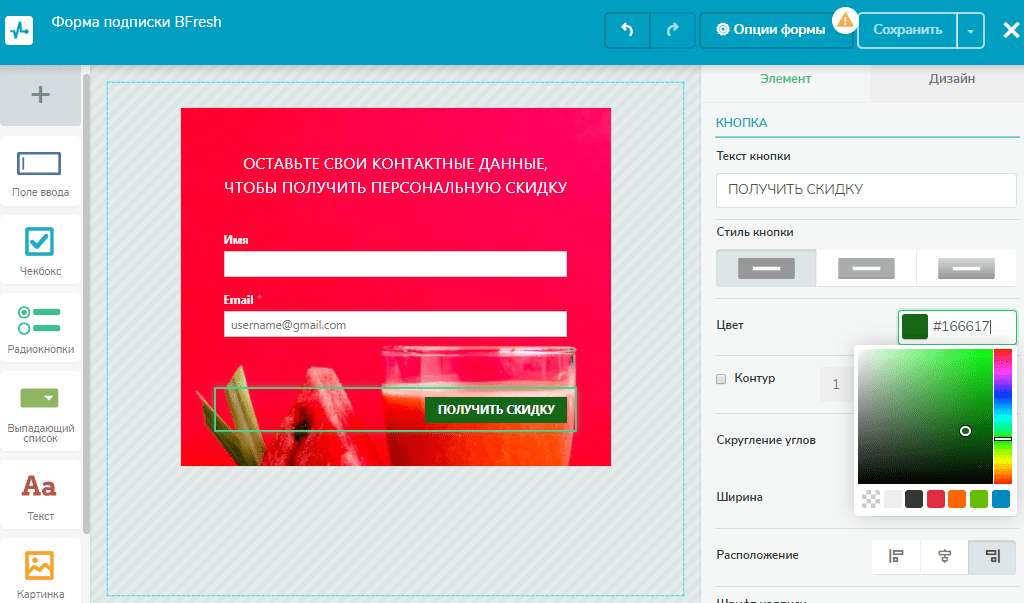Click inside the color saturation gradient area
Viewport: 1024px width, 603px height.
click(925, 416)
